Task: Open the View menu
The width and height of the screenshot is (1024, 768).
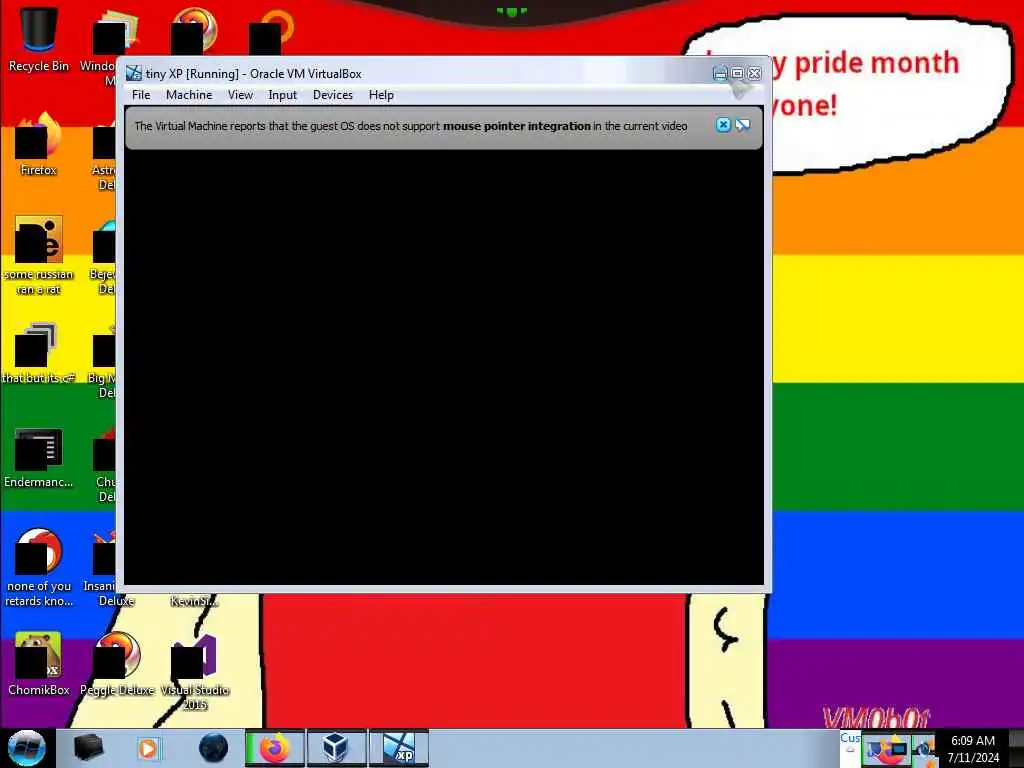Action: (x=240, y=95)
